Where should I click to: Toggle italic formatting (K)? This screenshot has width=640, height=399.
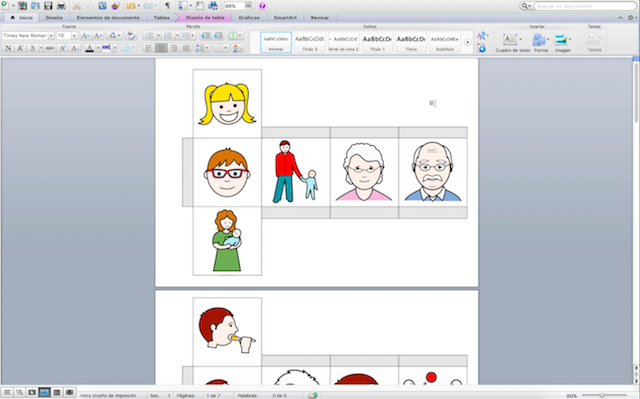point(20,48)
